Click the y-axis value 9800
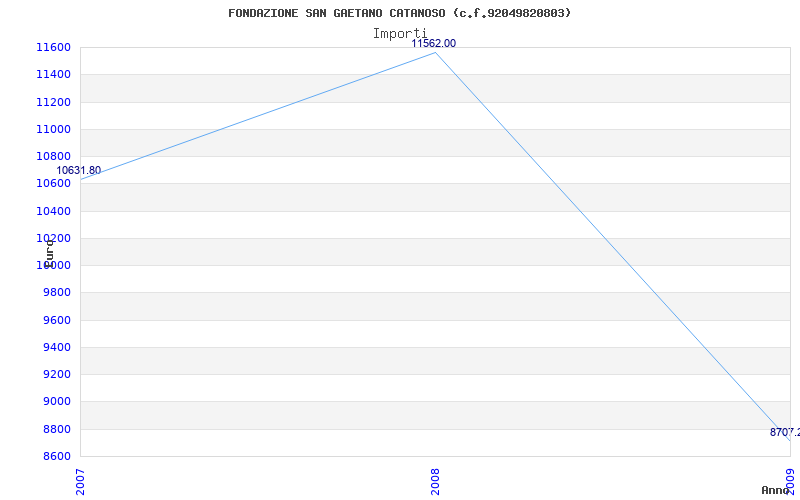Screen dimensions: 800x500 [56, 292]
